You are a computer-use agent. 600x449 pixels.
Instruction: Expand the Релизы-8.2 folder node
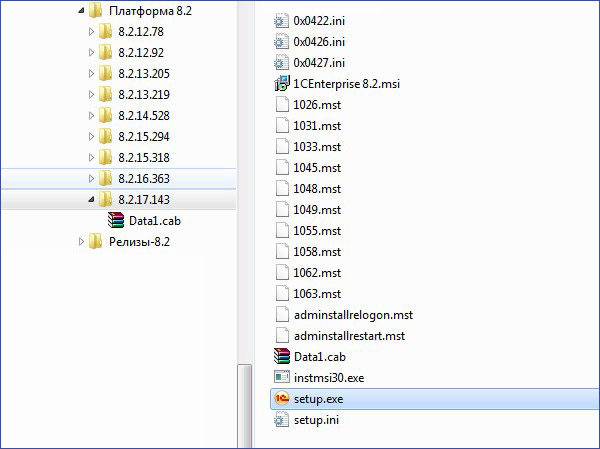81,242
